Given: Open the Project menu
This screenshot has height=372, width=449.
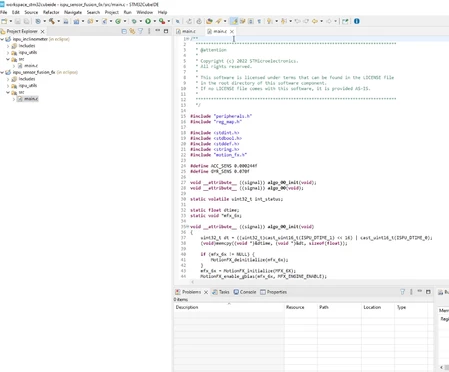Looking at the screenshot, I should [112, 12].
